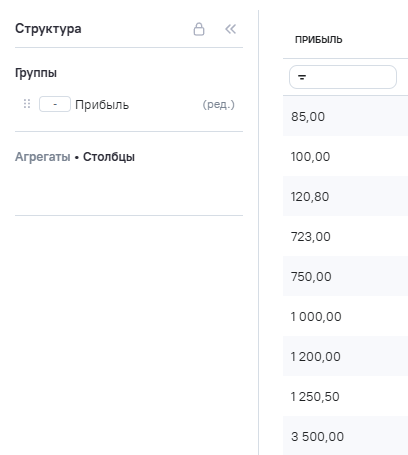The width and height of the screenshot is (408, 455).
Task: Open the sort dropdown beside Прибыль group
Action: click(55, 104)
